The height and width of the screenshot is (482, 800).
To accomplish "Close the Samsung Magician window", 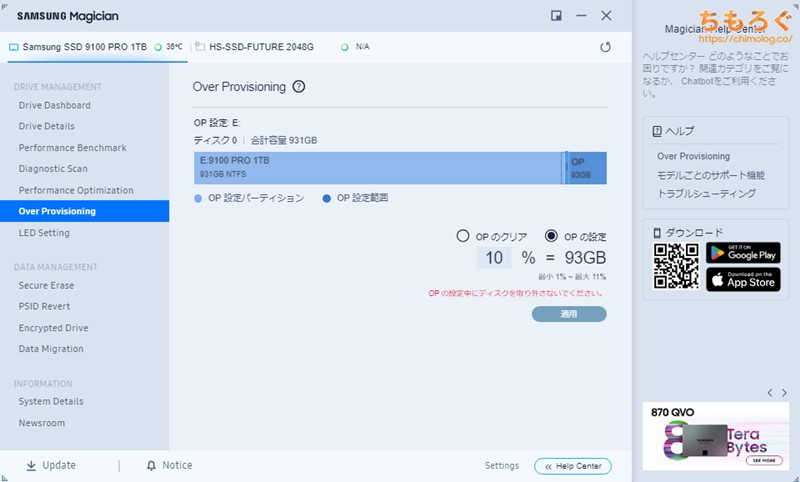I will (x=606, y=16).
